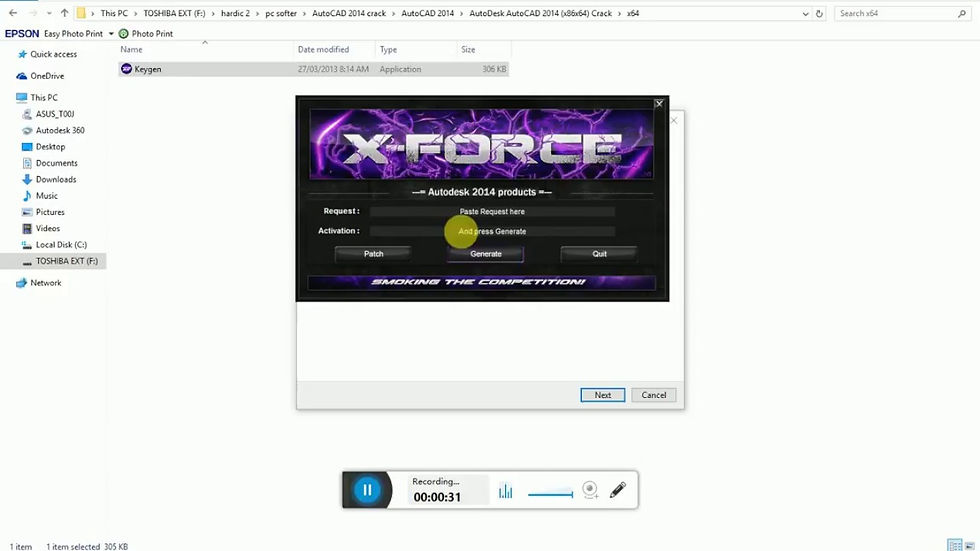Click the Activation field in X-Force
This screenshot has width=980, height=551.
(x=492, y=231)
